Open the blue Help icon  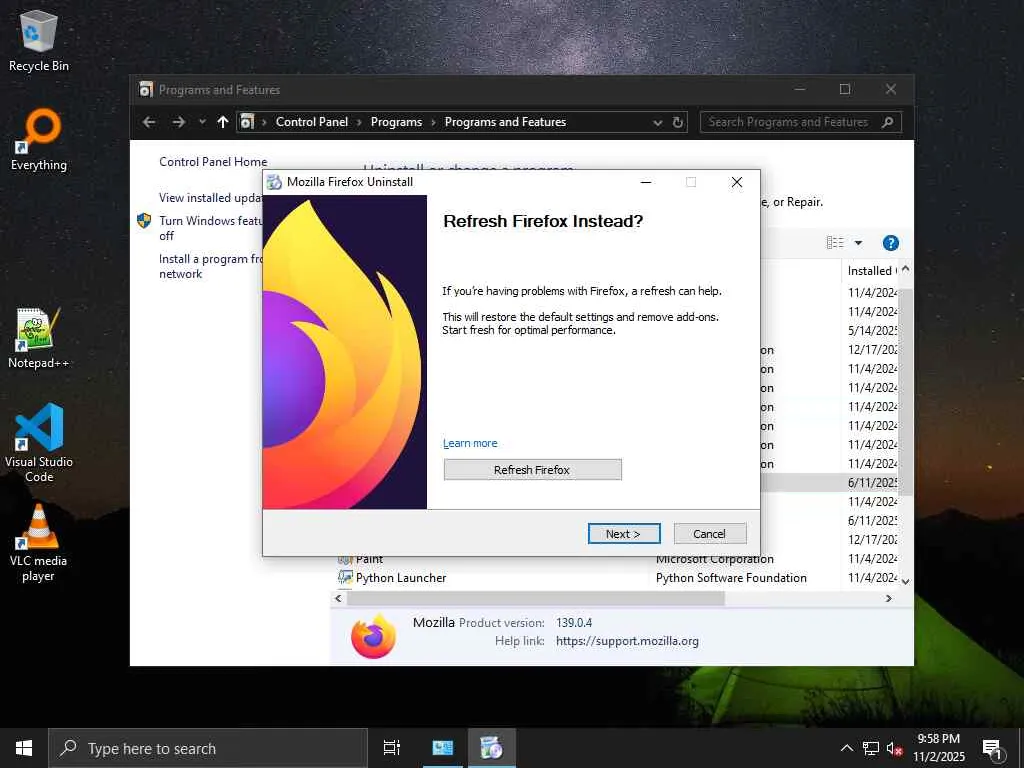pyautogui.click(x=891, y=243)
